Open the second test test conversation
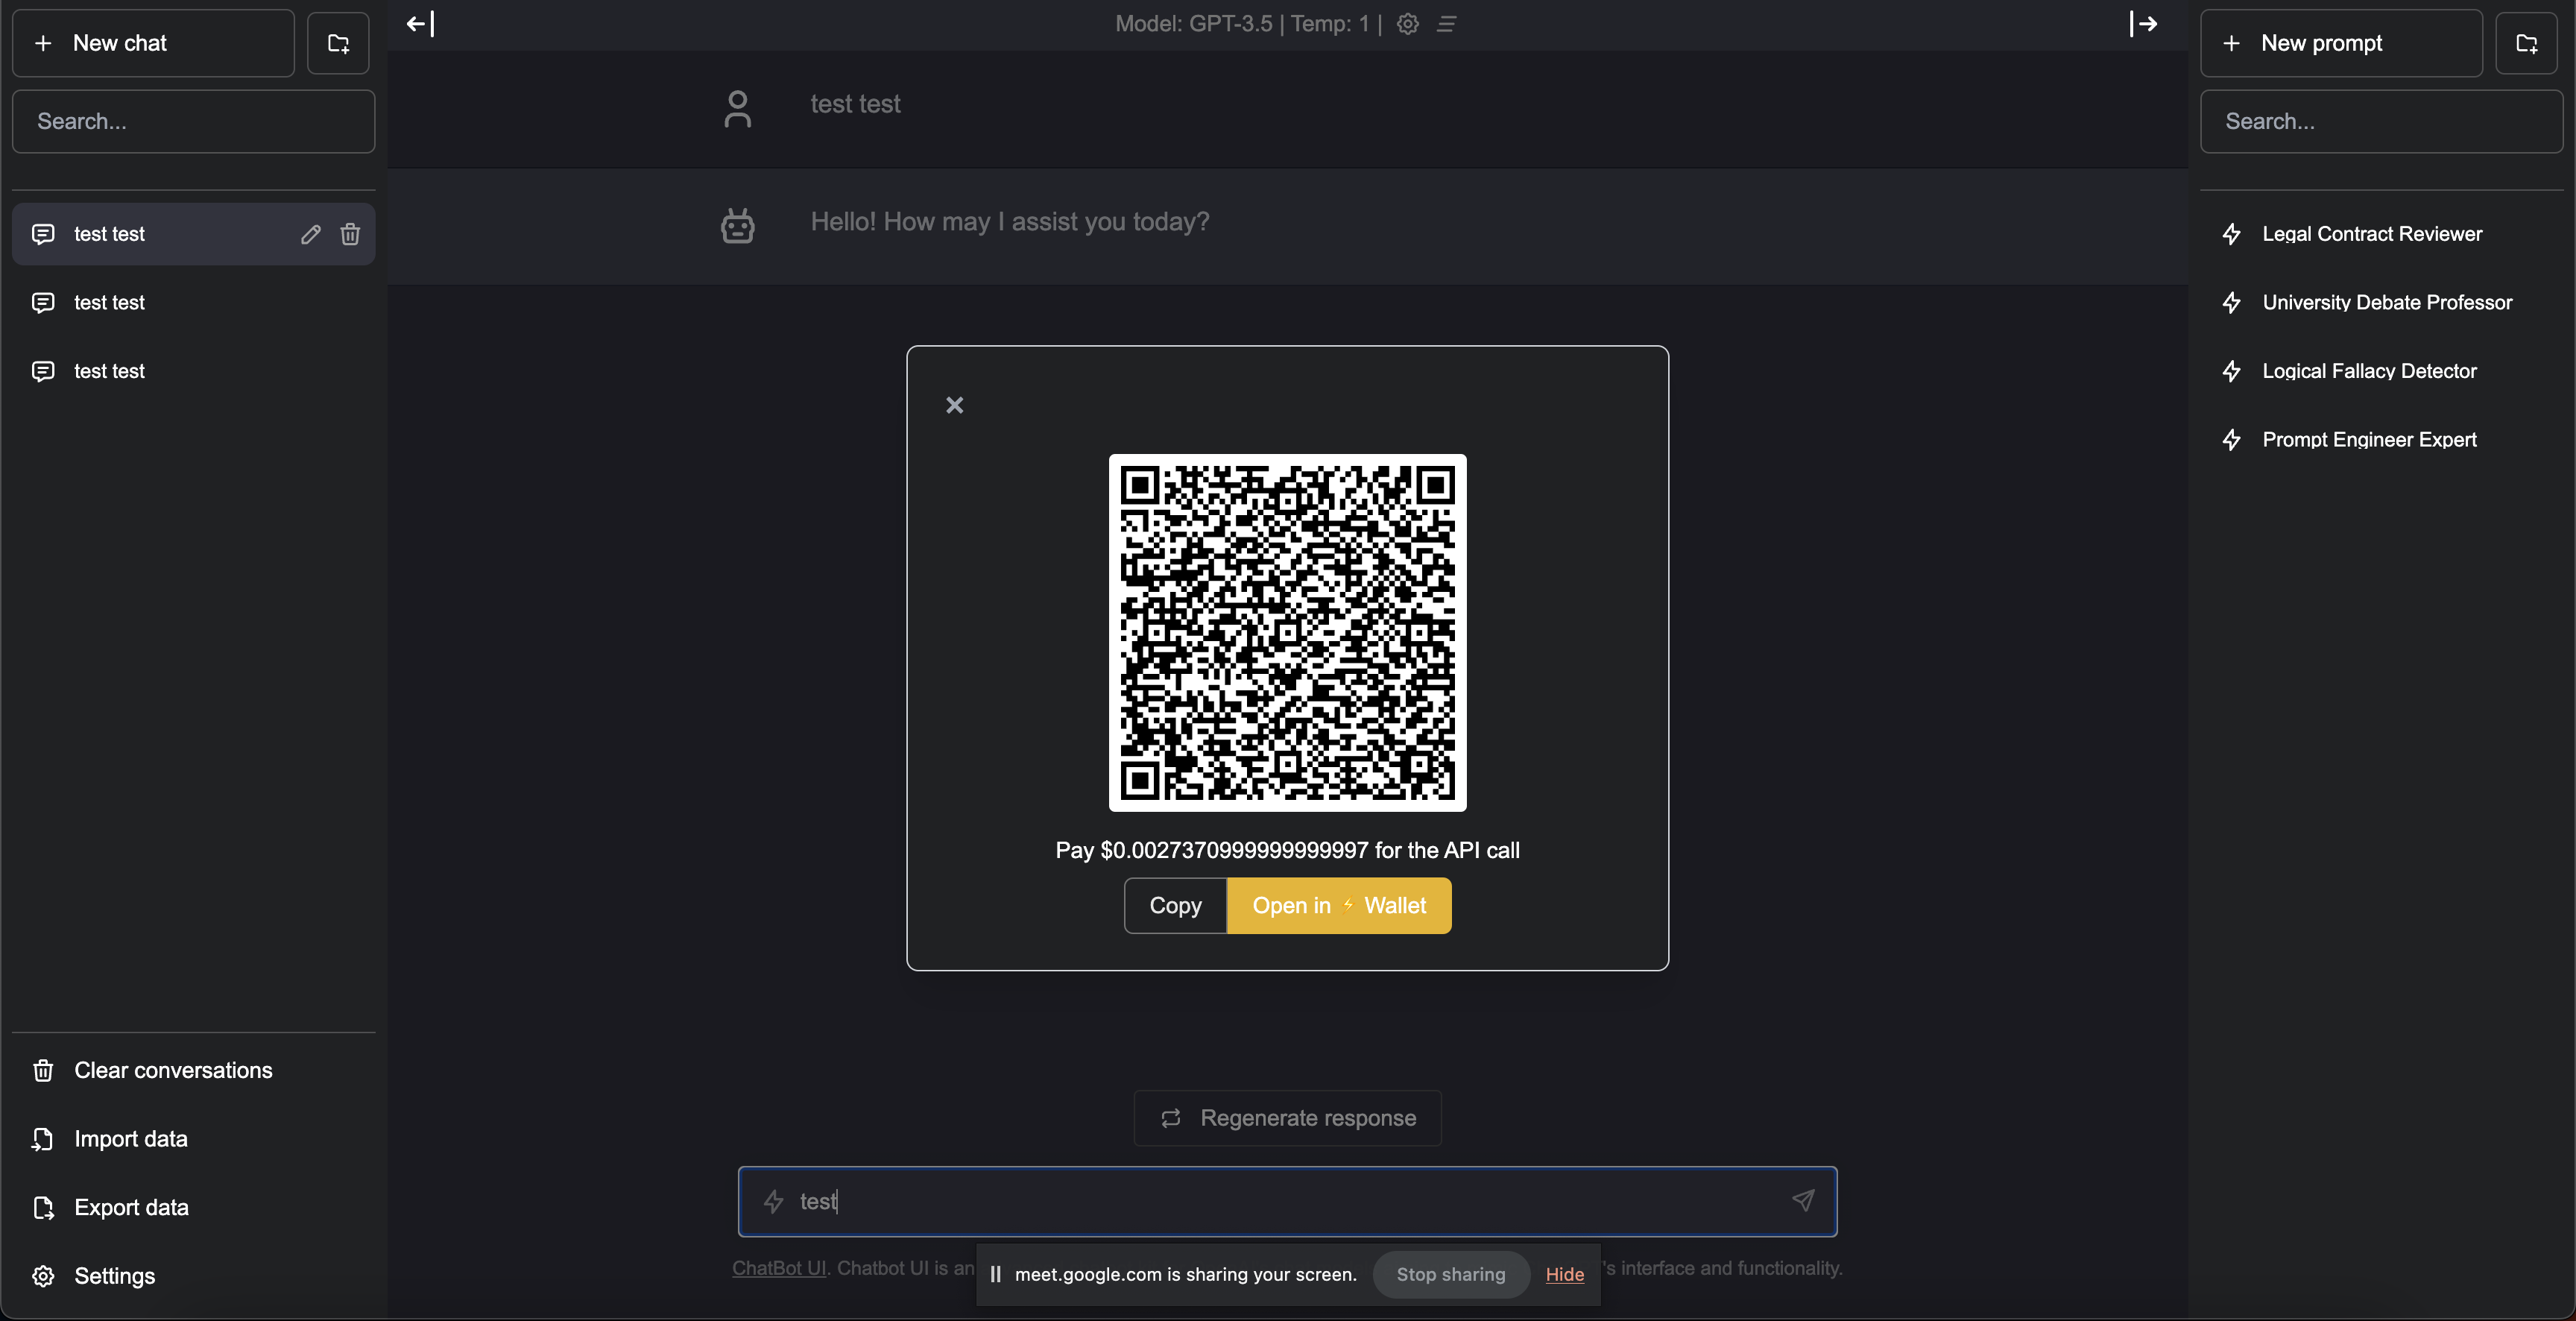Viewport: 2576px width, 1321px height. (x=110, y=302)
